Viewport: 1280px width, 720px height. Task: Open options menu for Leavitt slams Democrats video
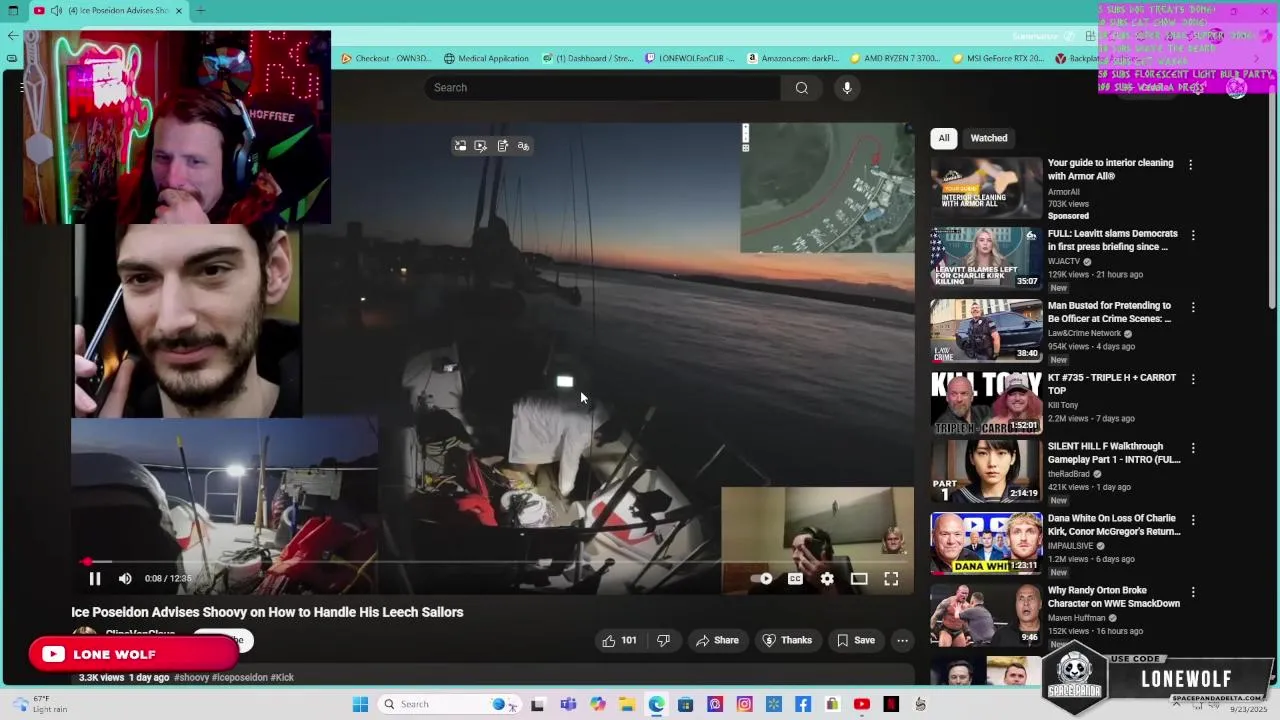coord(1192,235)
